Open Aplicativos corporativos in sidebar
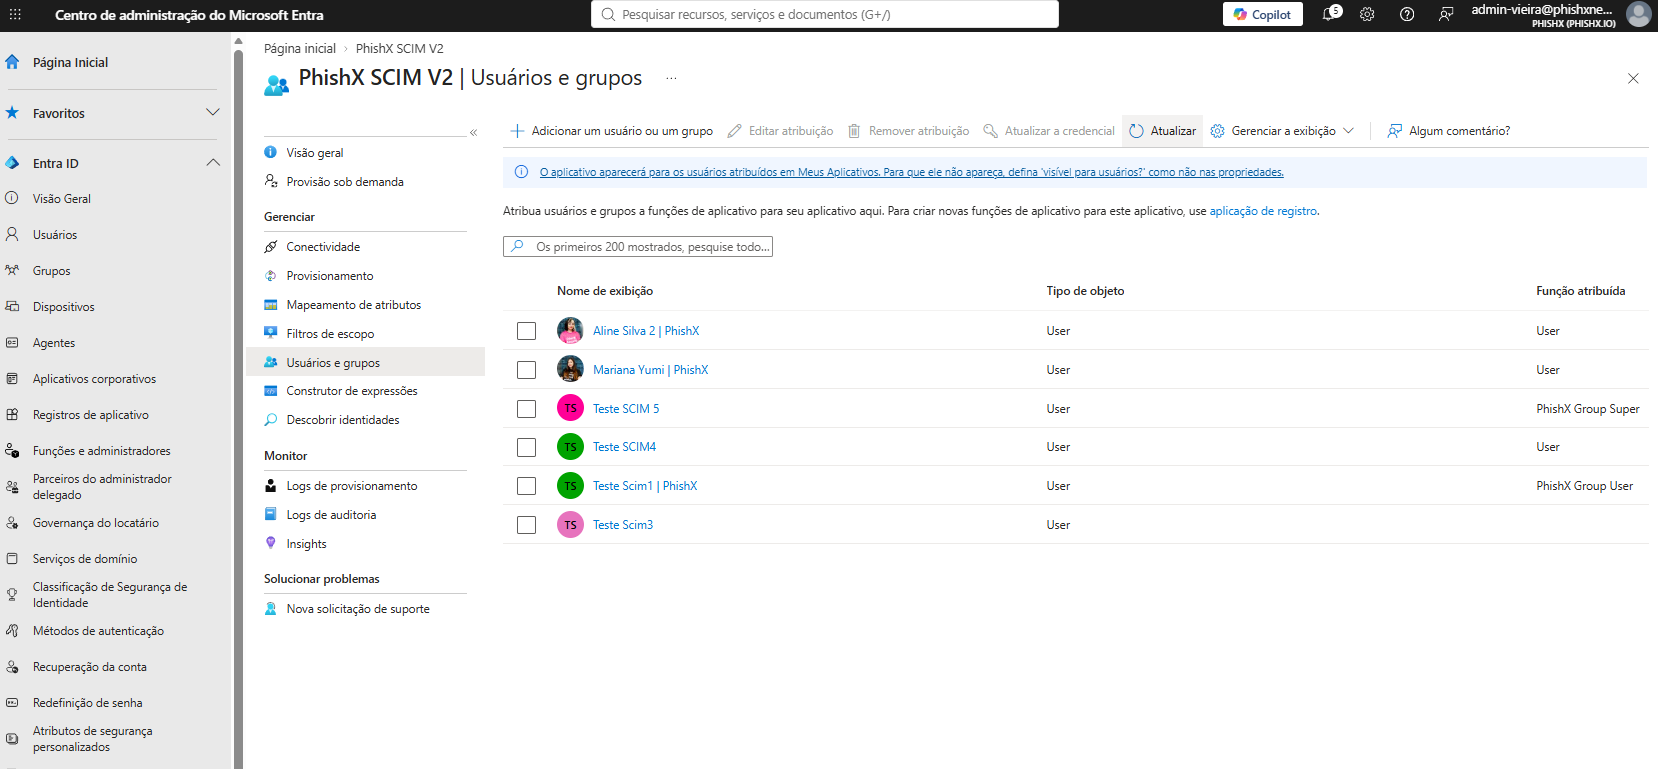This screenshot has height=769, width=1658. click(95, 378)
